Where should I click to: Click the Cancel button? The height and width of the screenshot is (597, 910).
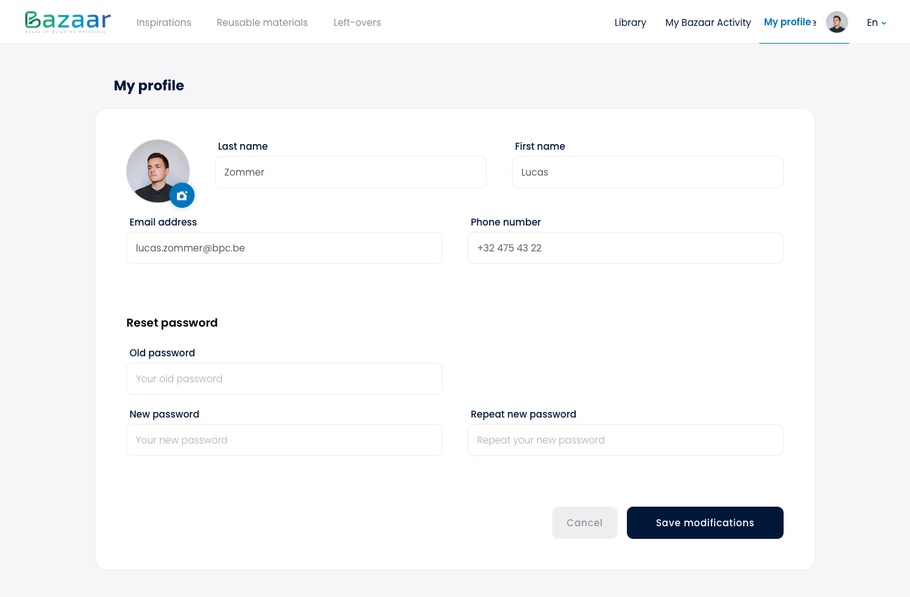tap(584, 522)
